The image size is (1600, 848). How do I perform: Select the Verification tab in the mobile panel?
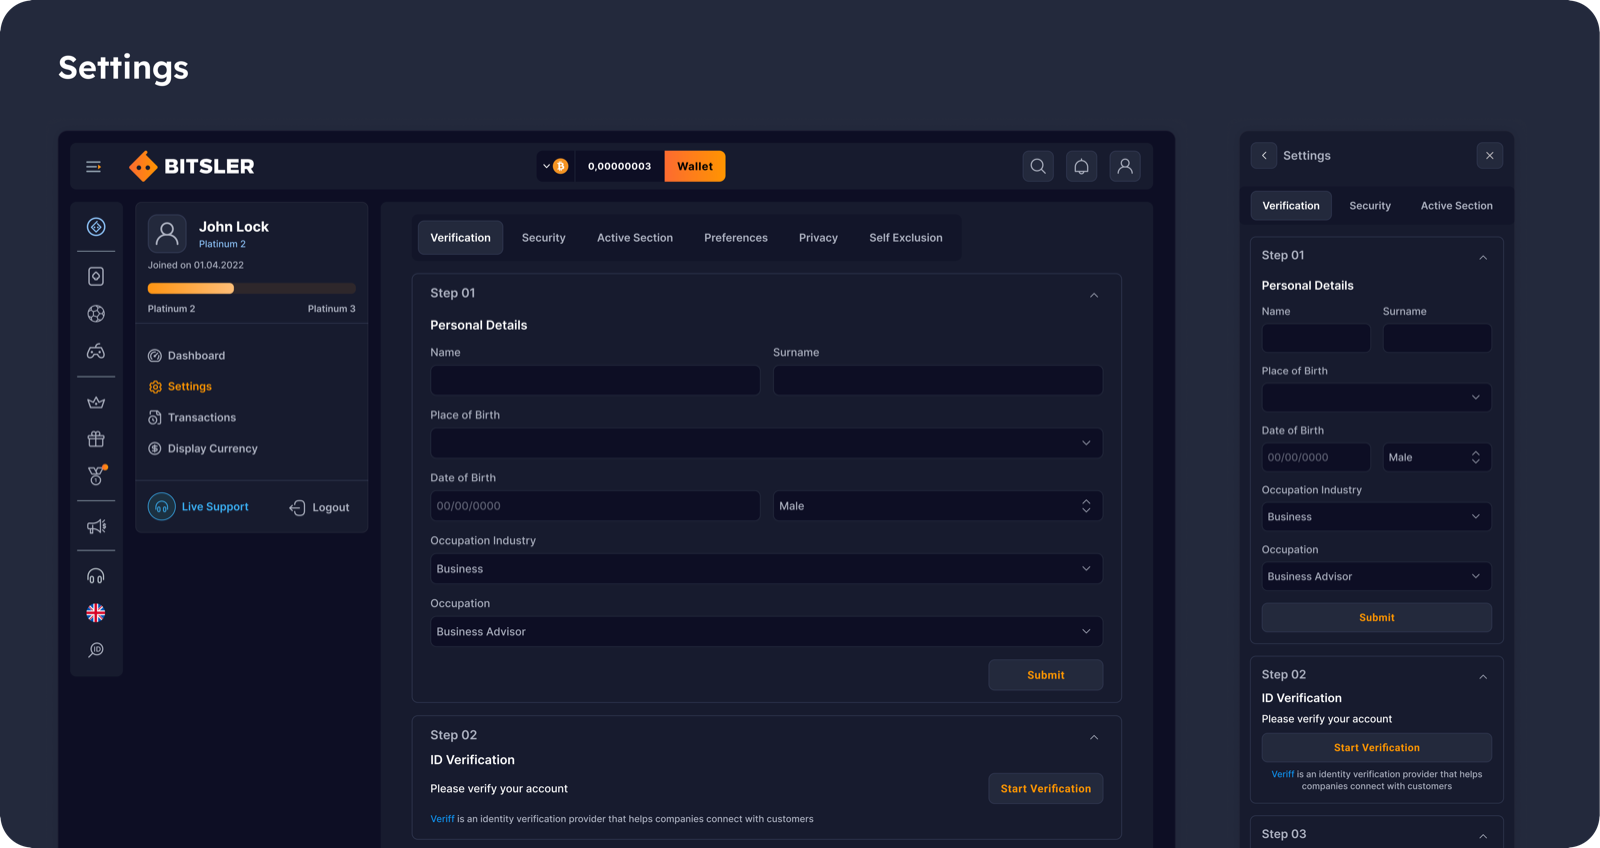click(1291, 206)
